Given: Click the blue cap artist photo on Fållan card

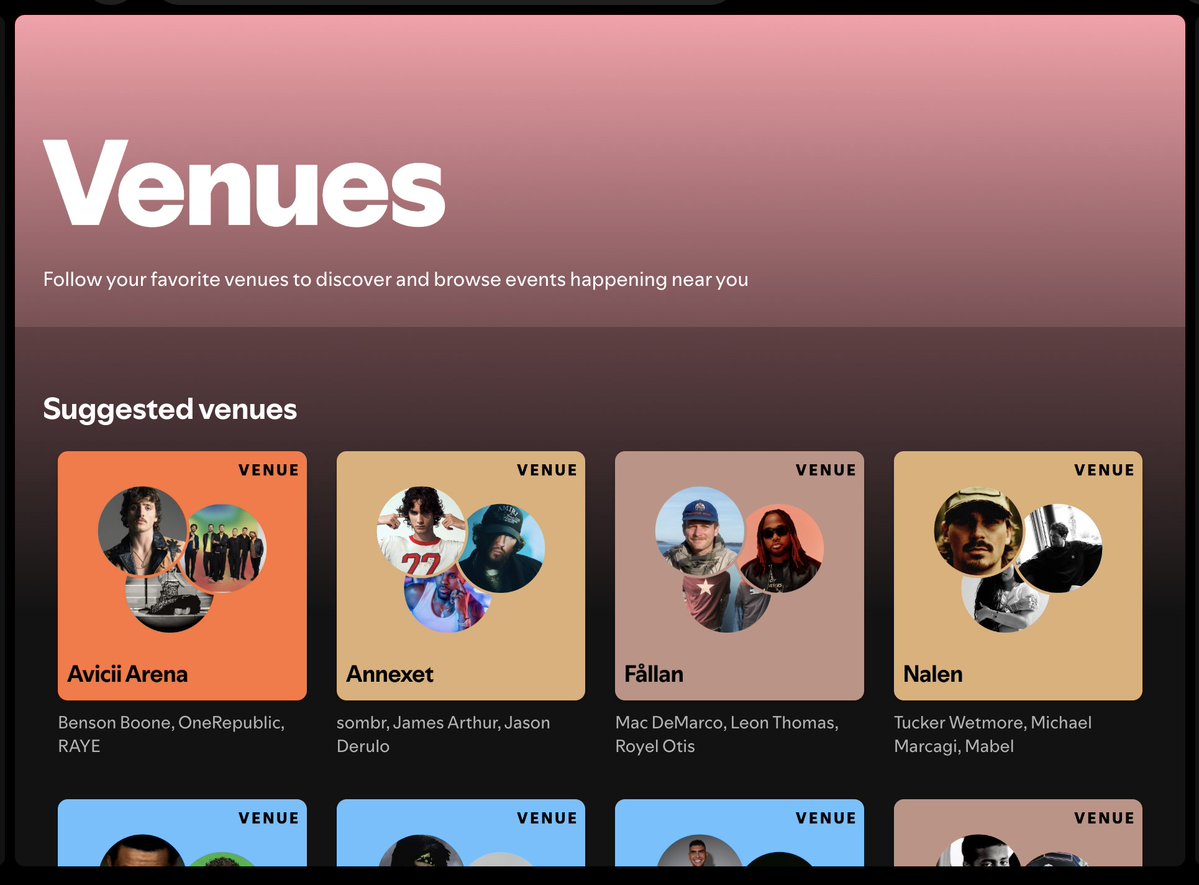Looking at the screenshot, I should click(699, 531).
